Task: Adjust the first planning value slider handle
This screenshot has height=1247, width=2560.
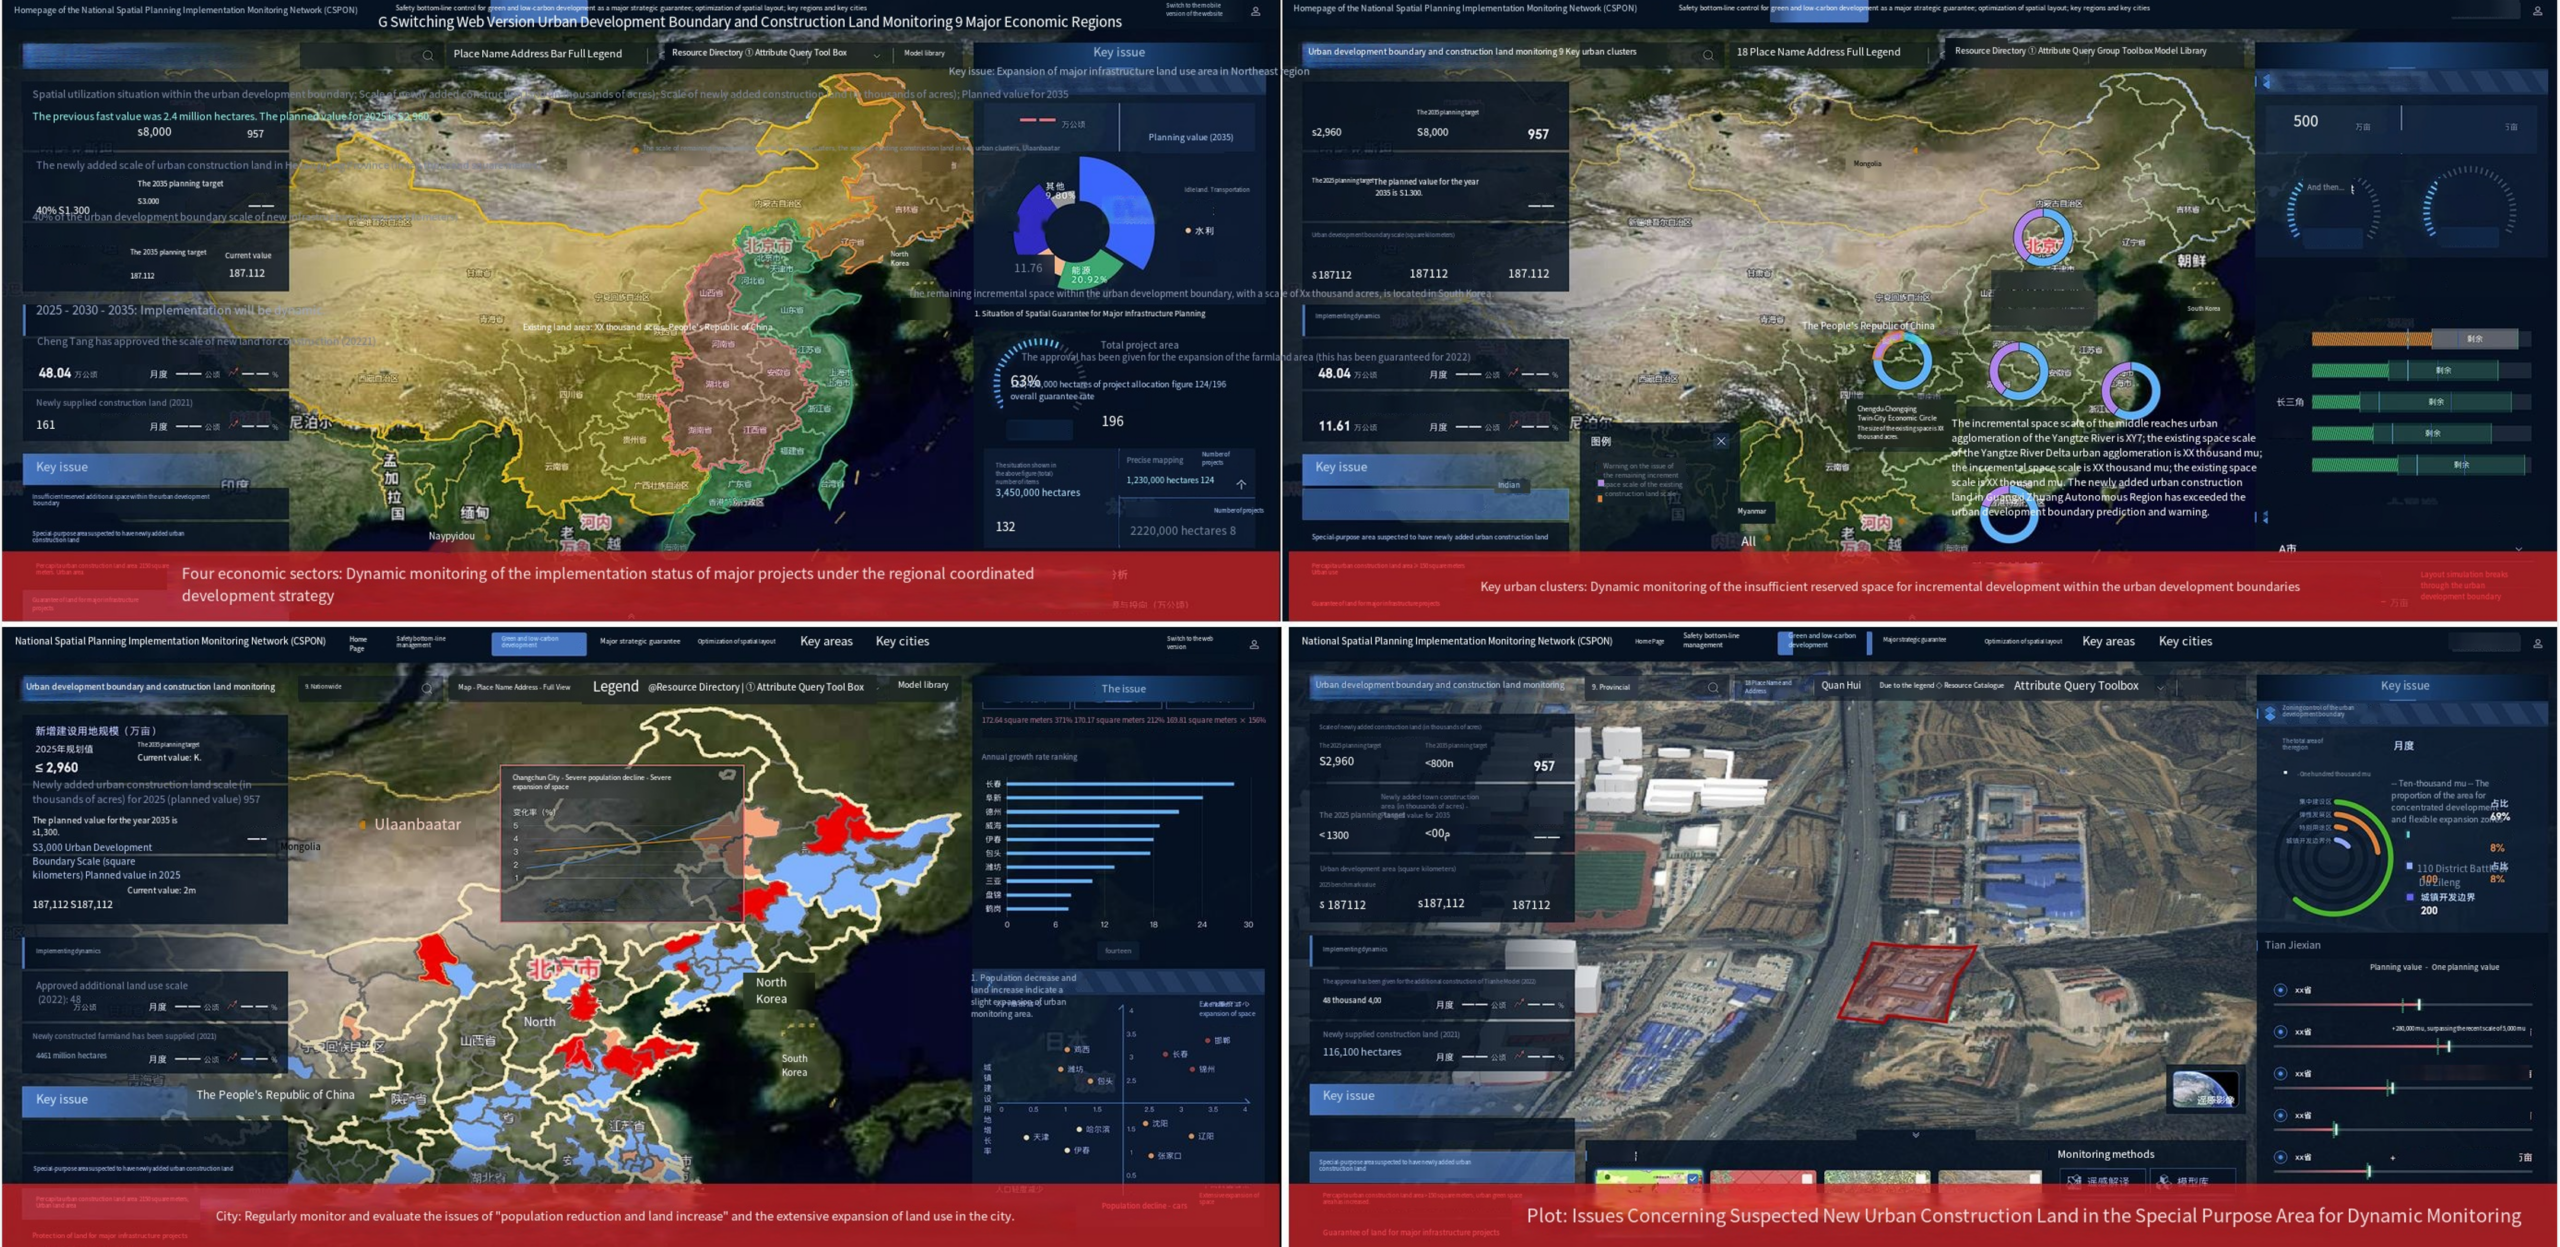Action: [2419, 1005]
